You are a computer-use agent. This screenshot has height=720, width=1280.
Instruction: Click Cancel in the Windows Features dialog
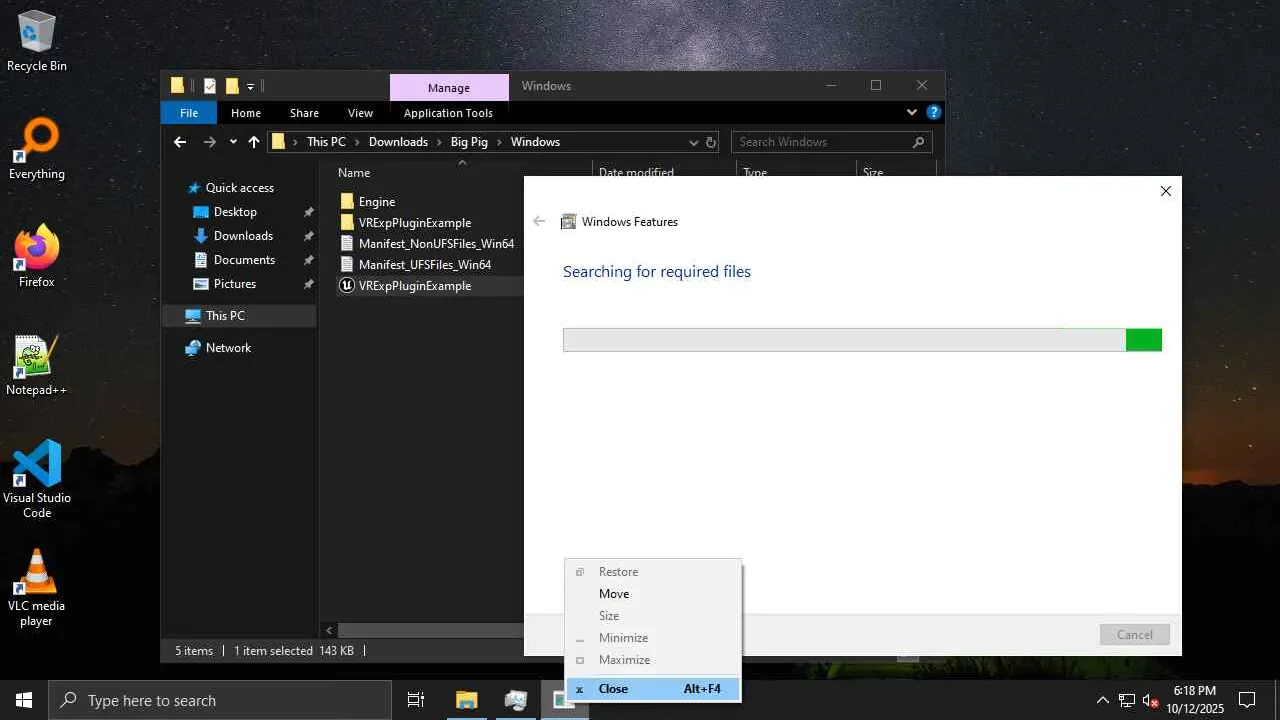pyautogui.click(x=1135, y=634)
